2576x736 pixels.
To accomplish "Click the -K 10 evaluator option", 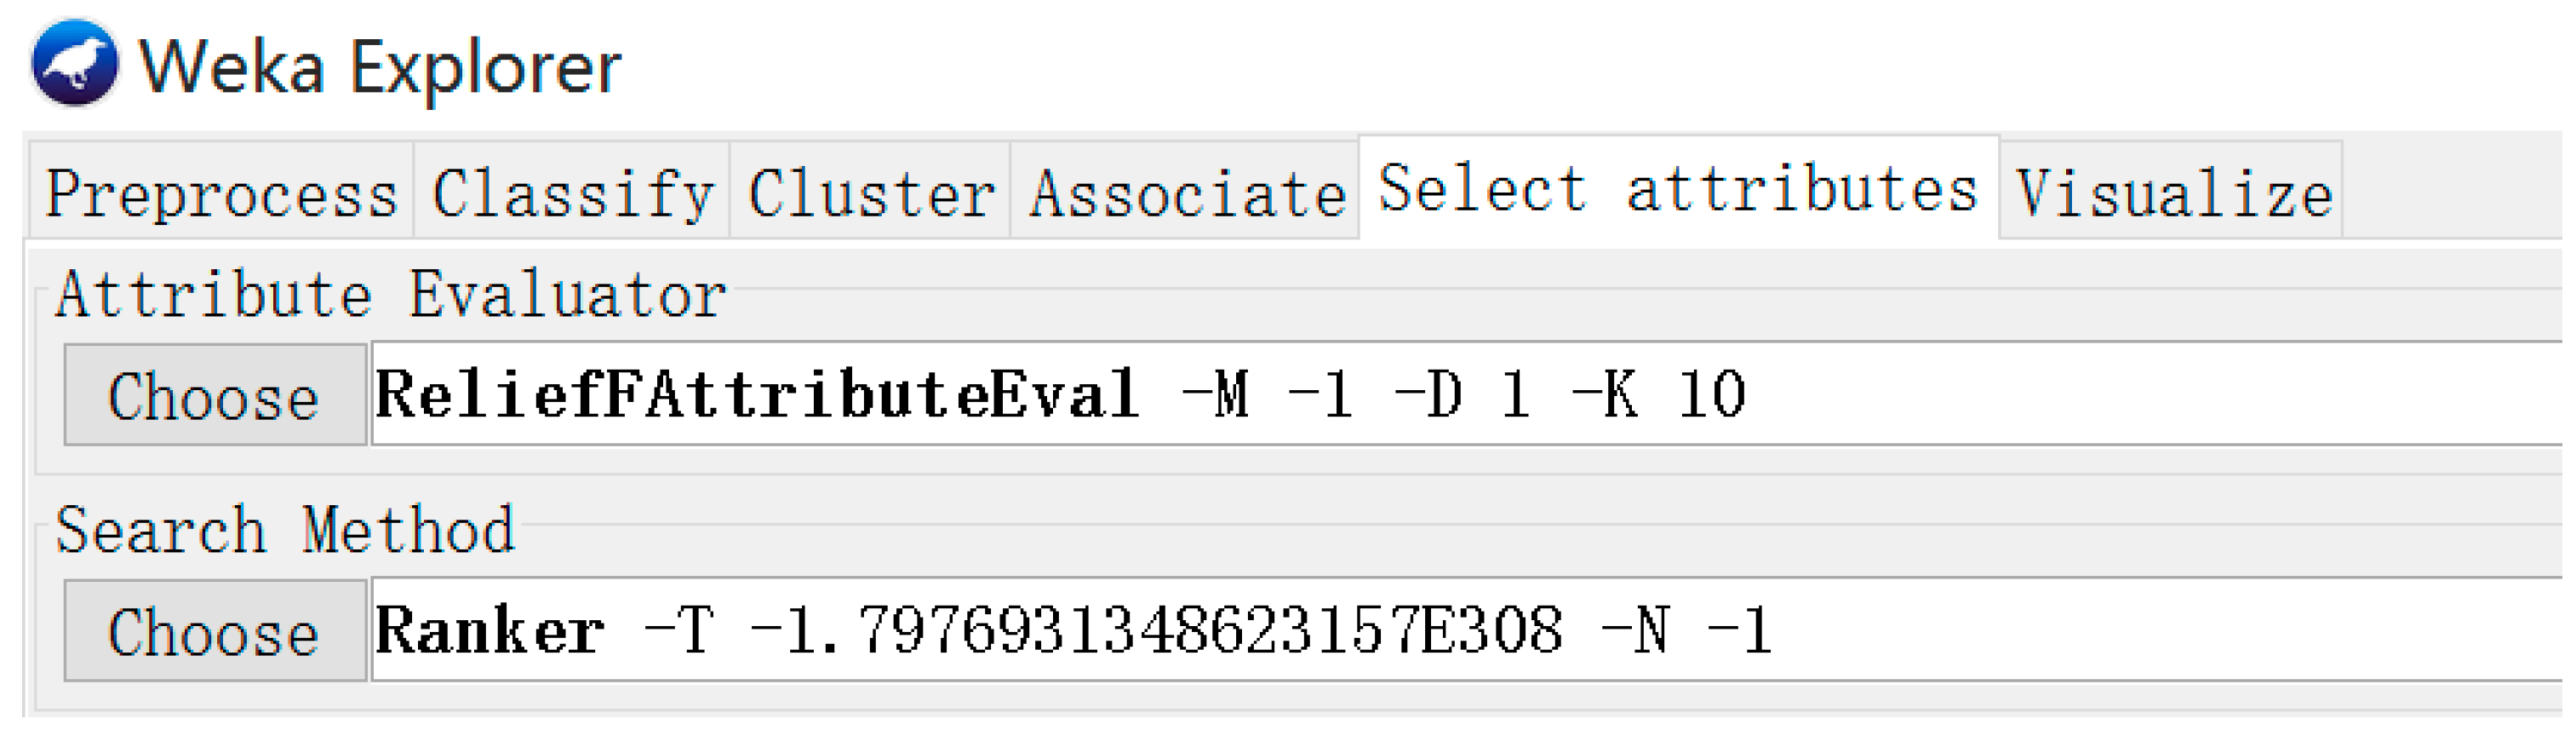I will click(x=1658, y=394).
